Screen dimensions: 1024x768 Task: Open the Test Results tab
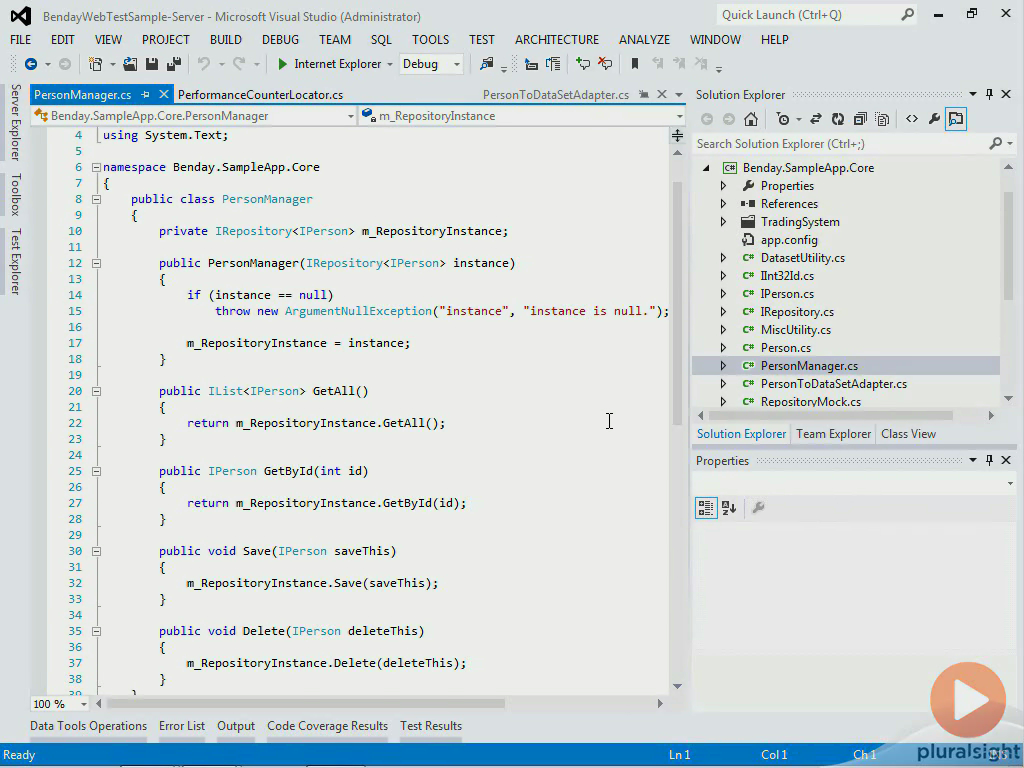click(431, 726)
